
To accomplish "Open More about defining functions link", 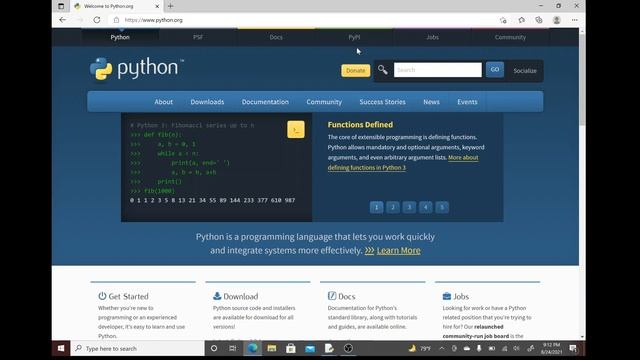I will 403,162.
